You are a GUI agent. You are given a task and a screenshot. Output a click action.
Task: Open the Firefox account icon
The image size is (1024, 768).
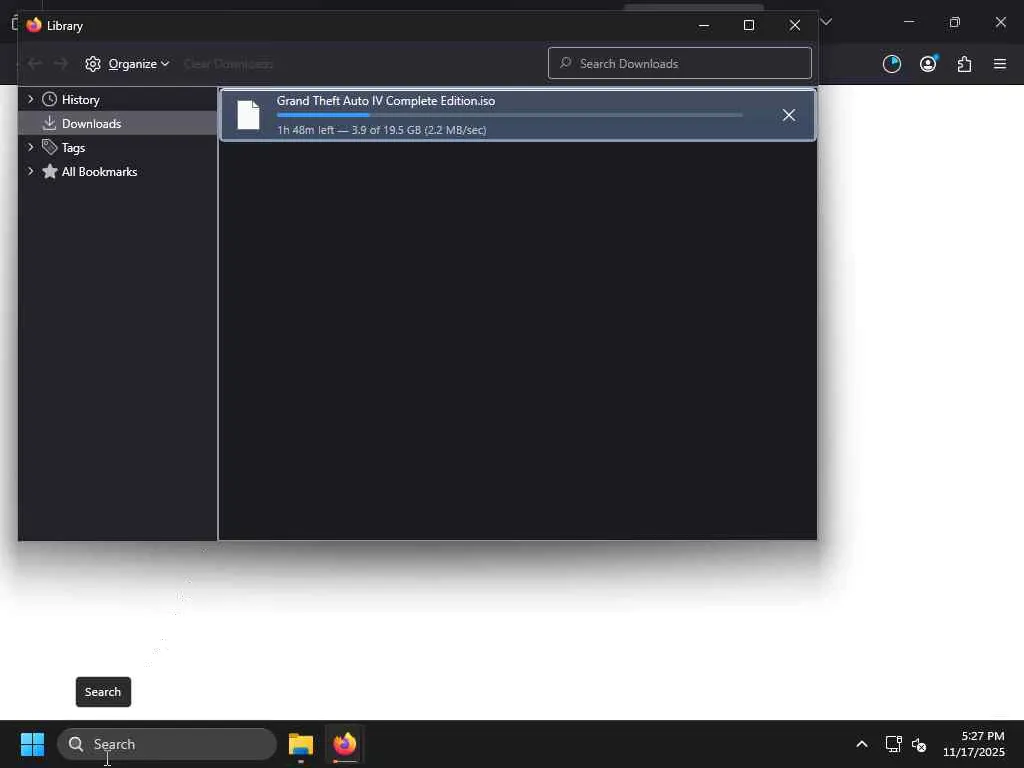[928, 63]
